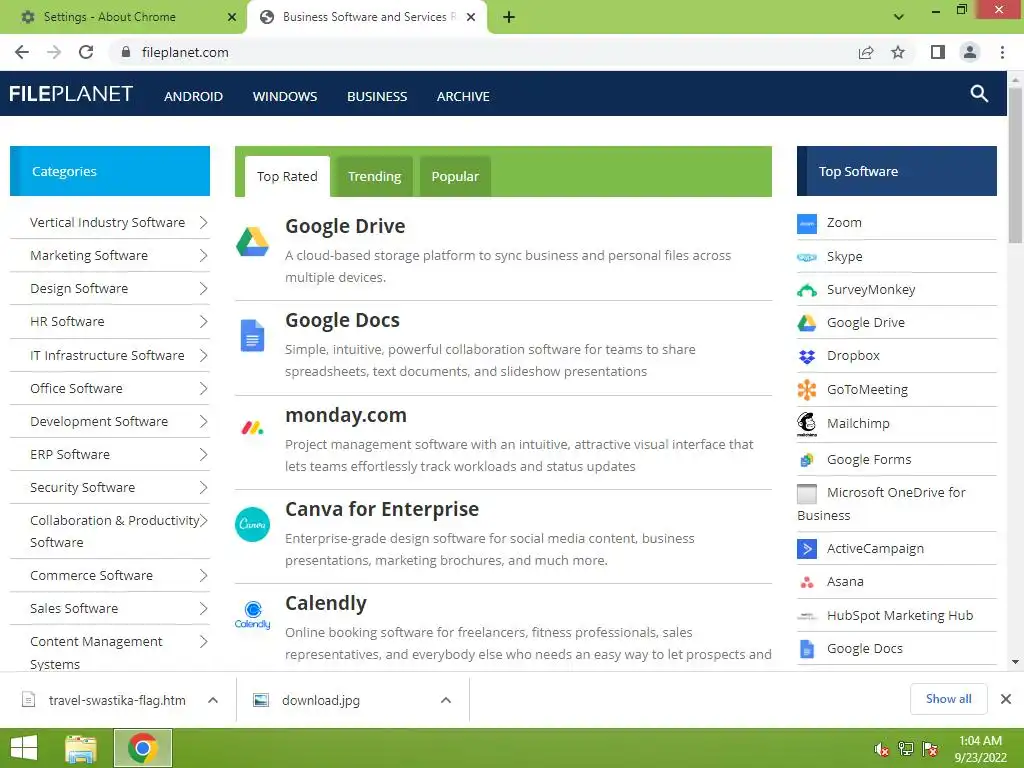Click the Calendly logo icon
Viewport: 1024px width, 768px height.
pyautogui.click(x=252, y=615)
